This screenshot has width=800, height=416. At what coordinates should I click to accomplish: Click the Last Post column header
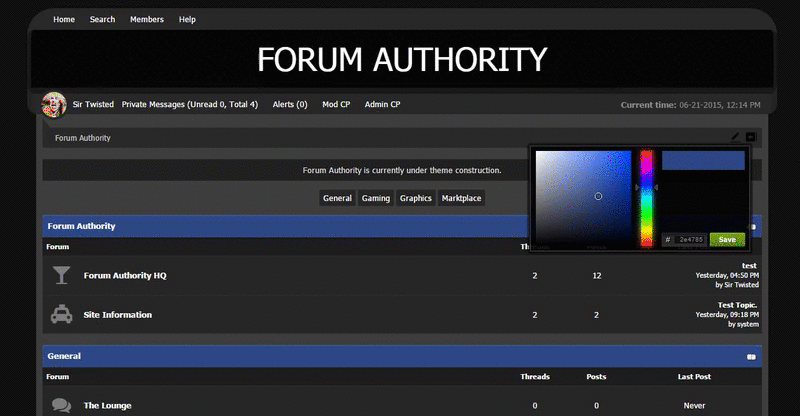pyautogui.click(x=694, y=377)
